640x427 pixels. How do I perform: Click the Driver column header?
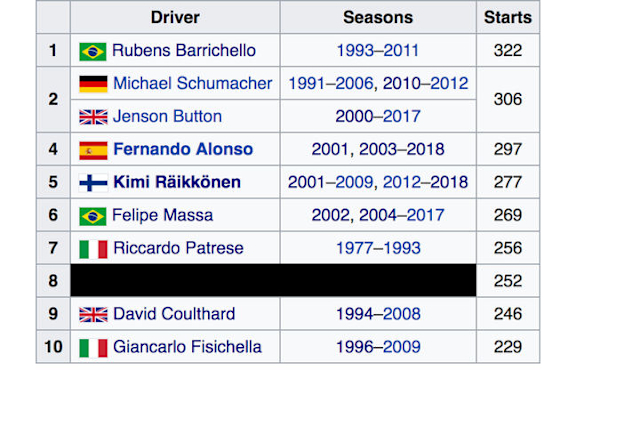175,17
